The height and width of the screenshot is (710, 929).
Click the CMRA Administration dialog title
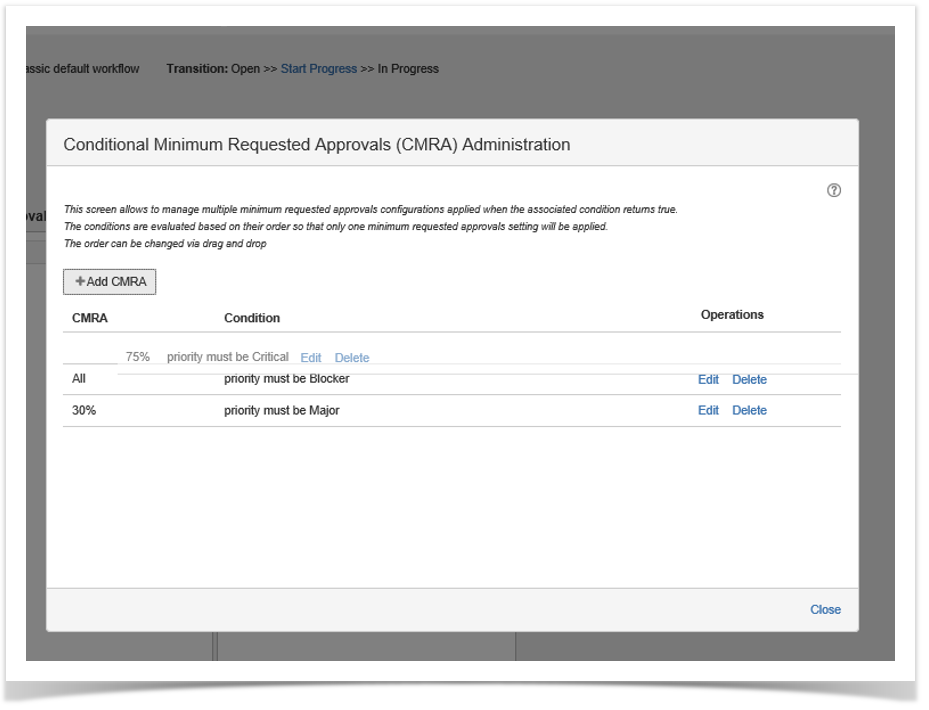coord(316,145)
